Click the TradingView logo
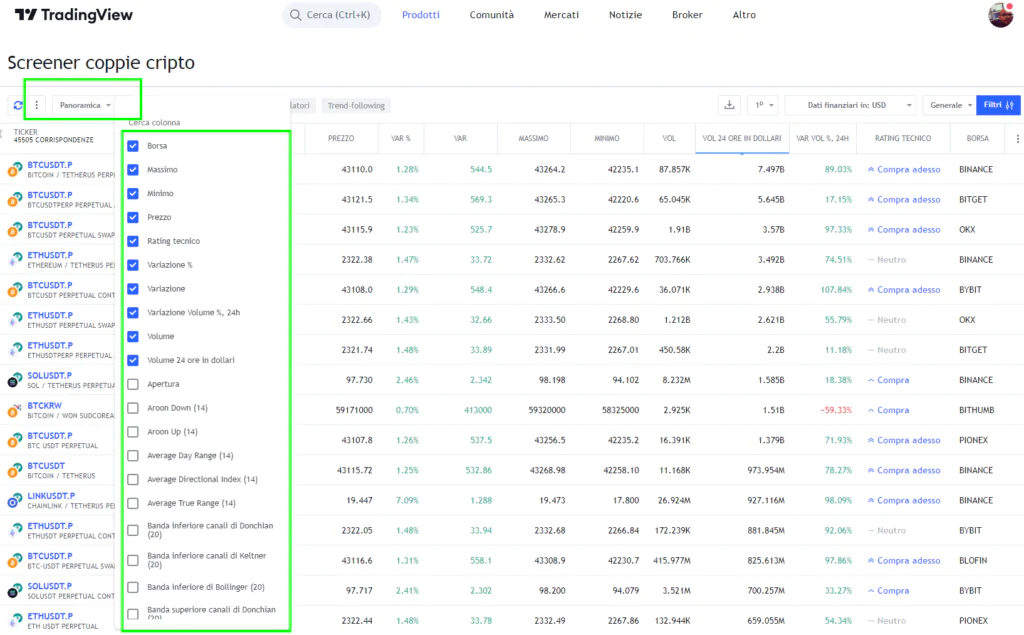The width and height of the screenshot is (1024, 635). point(73,14)
